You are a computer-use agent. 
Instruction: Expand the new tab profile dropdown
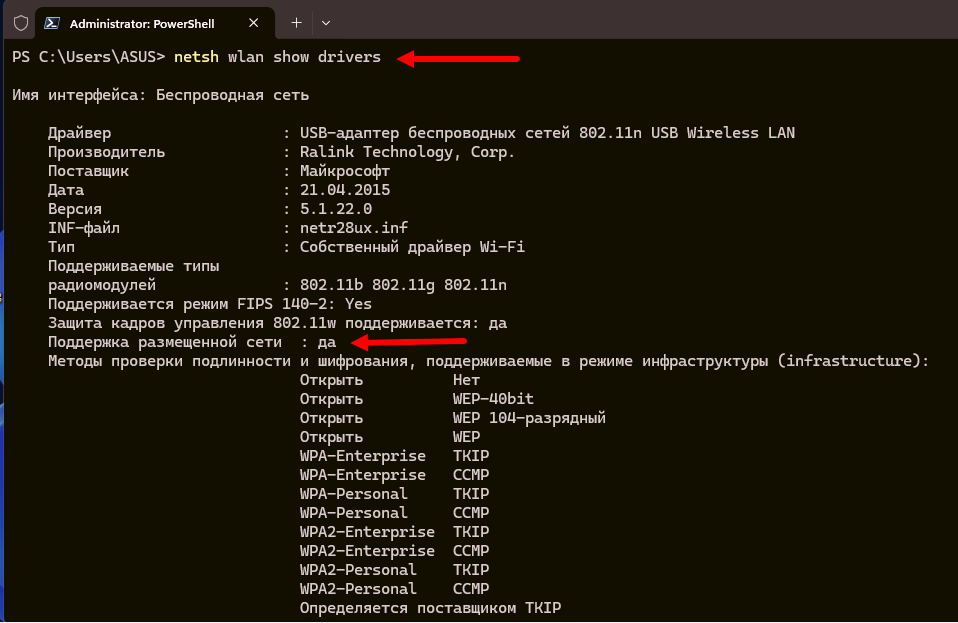[326, 22]
